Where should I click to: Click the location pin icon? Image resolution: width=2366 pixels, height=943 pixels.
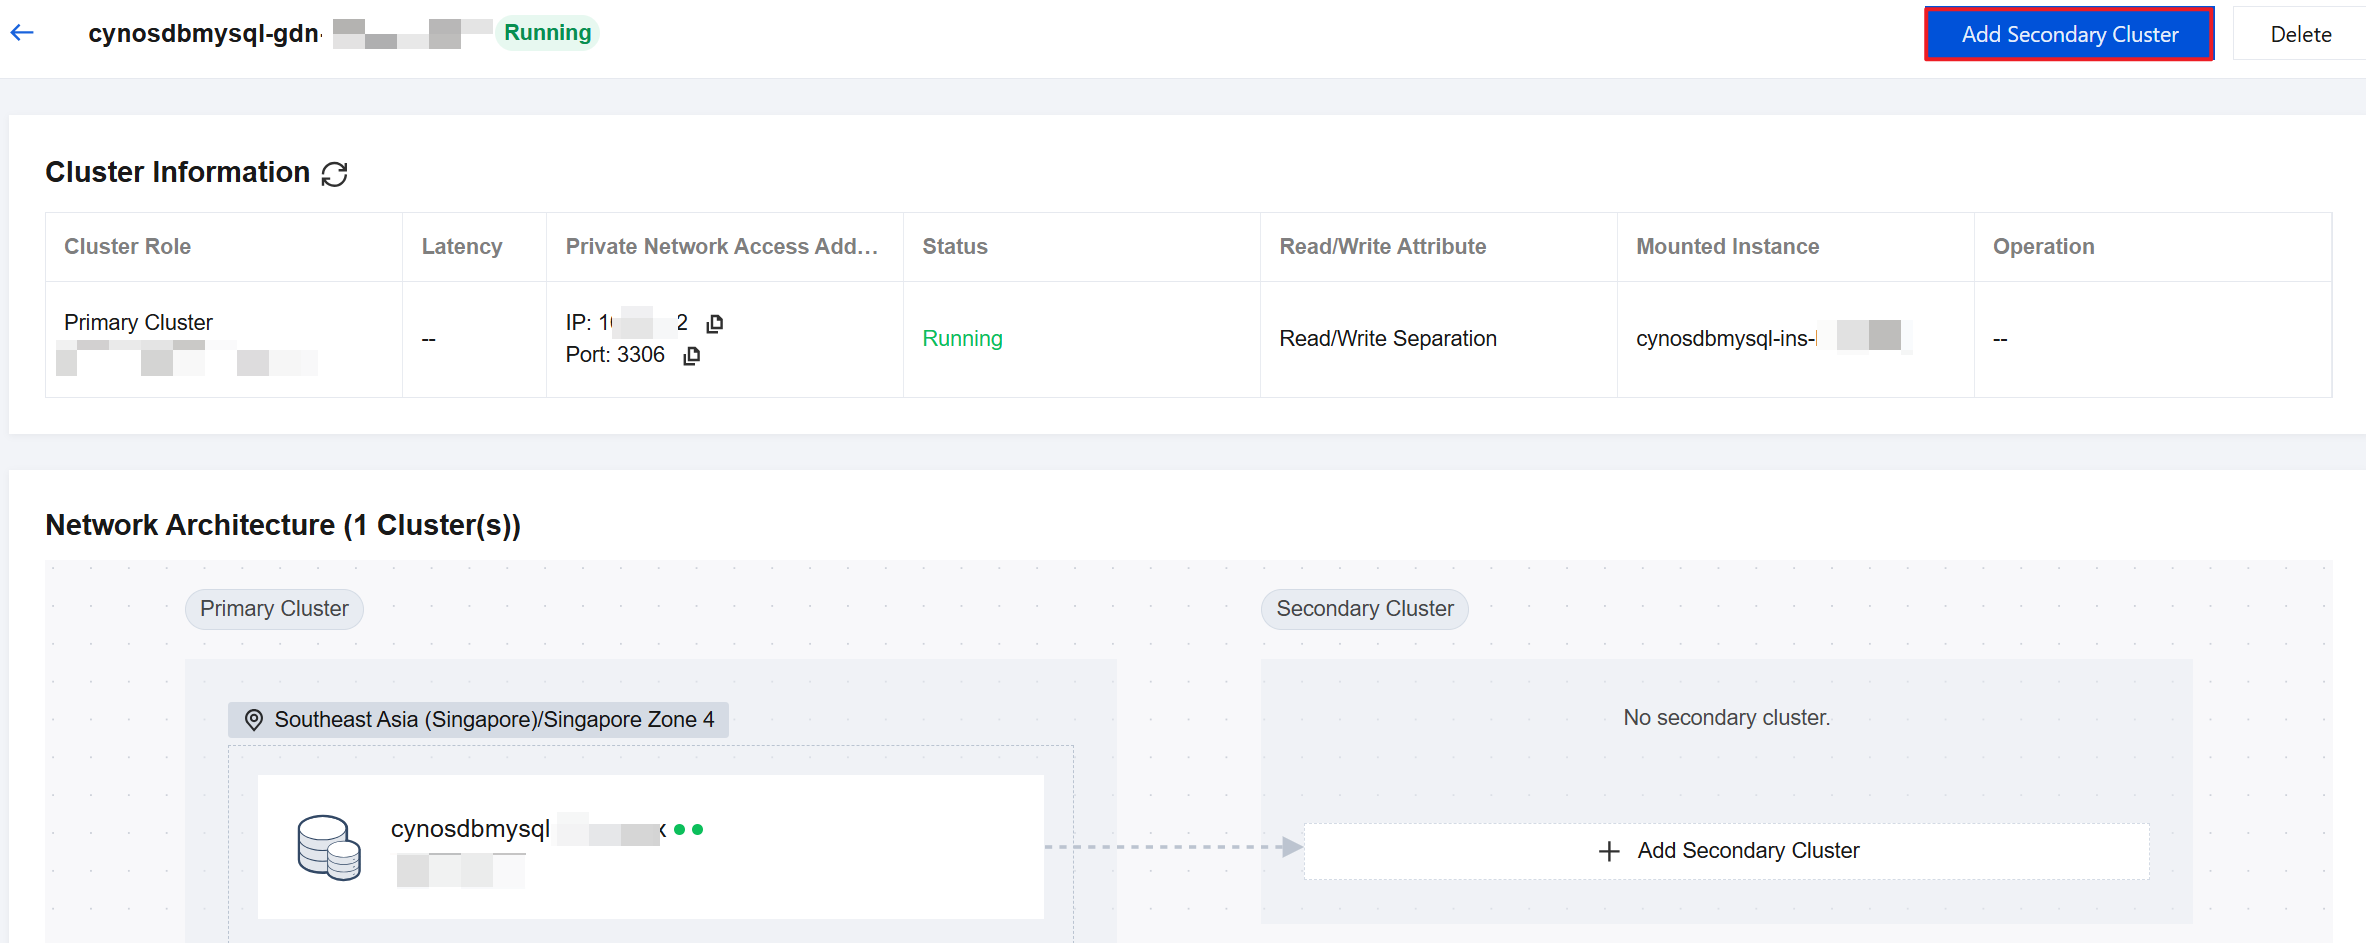[x=254, y=720]
